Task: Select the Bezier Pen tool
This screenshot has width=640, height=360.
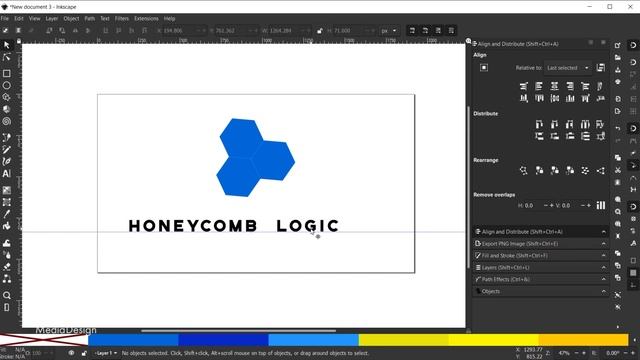Action: pyautogui.click(x=7, y=138)
